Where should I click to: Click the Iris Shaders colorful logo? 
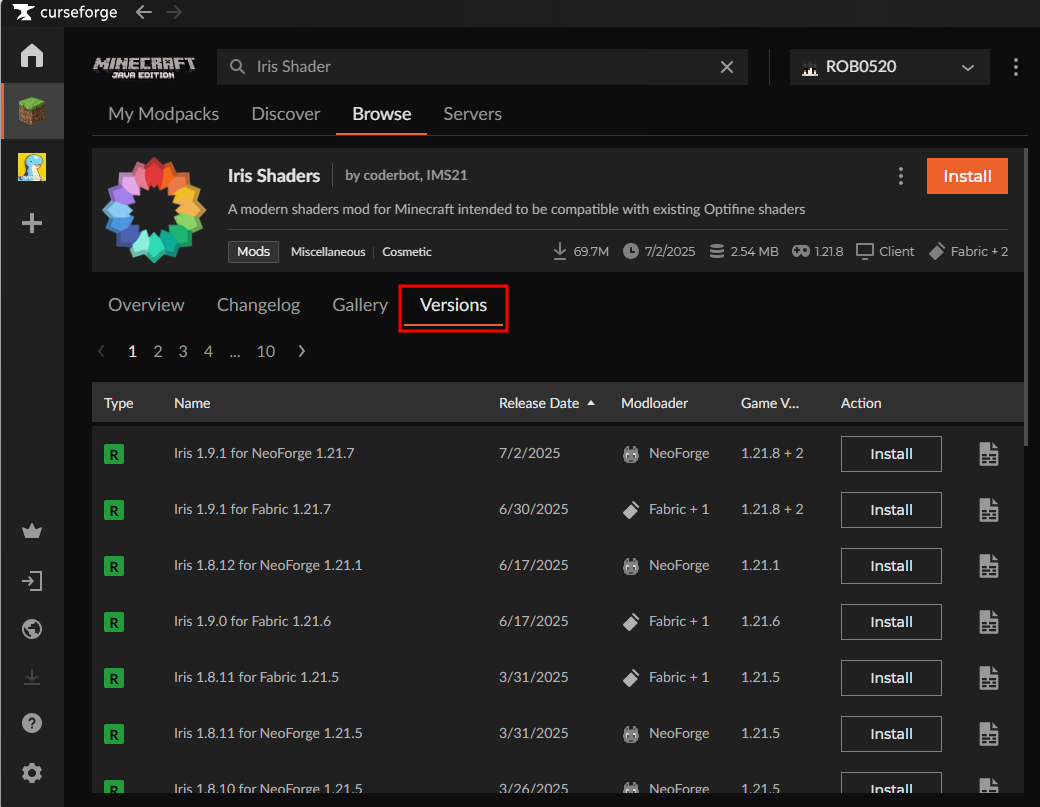click(154, 210)
